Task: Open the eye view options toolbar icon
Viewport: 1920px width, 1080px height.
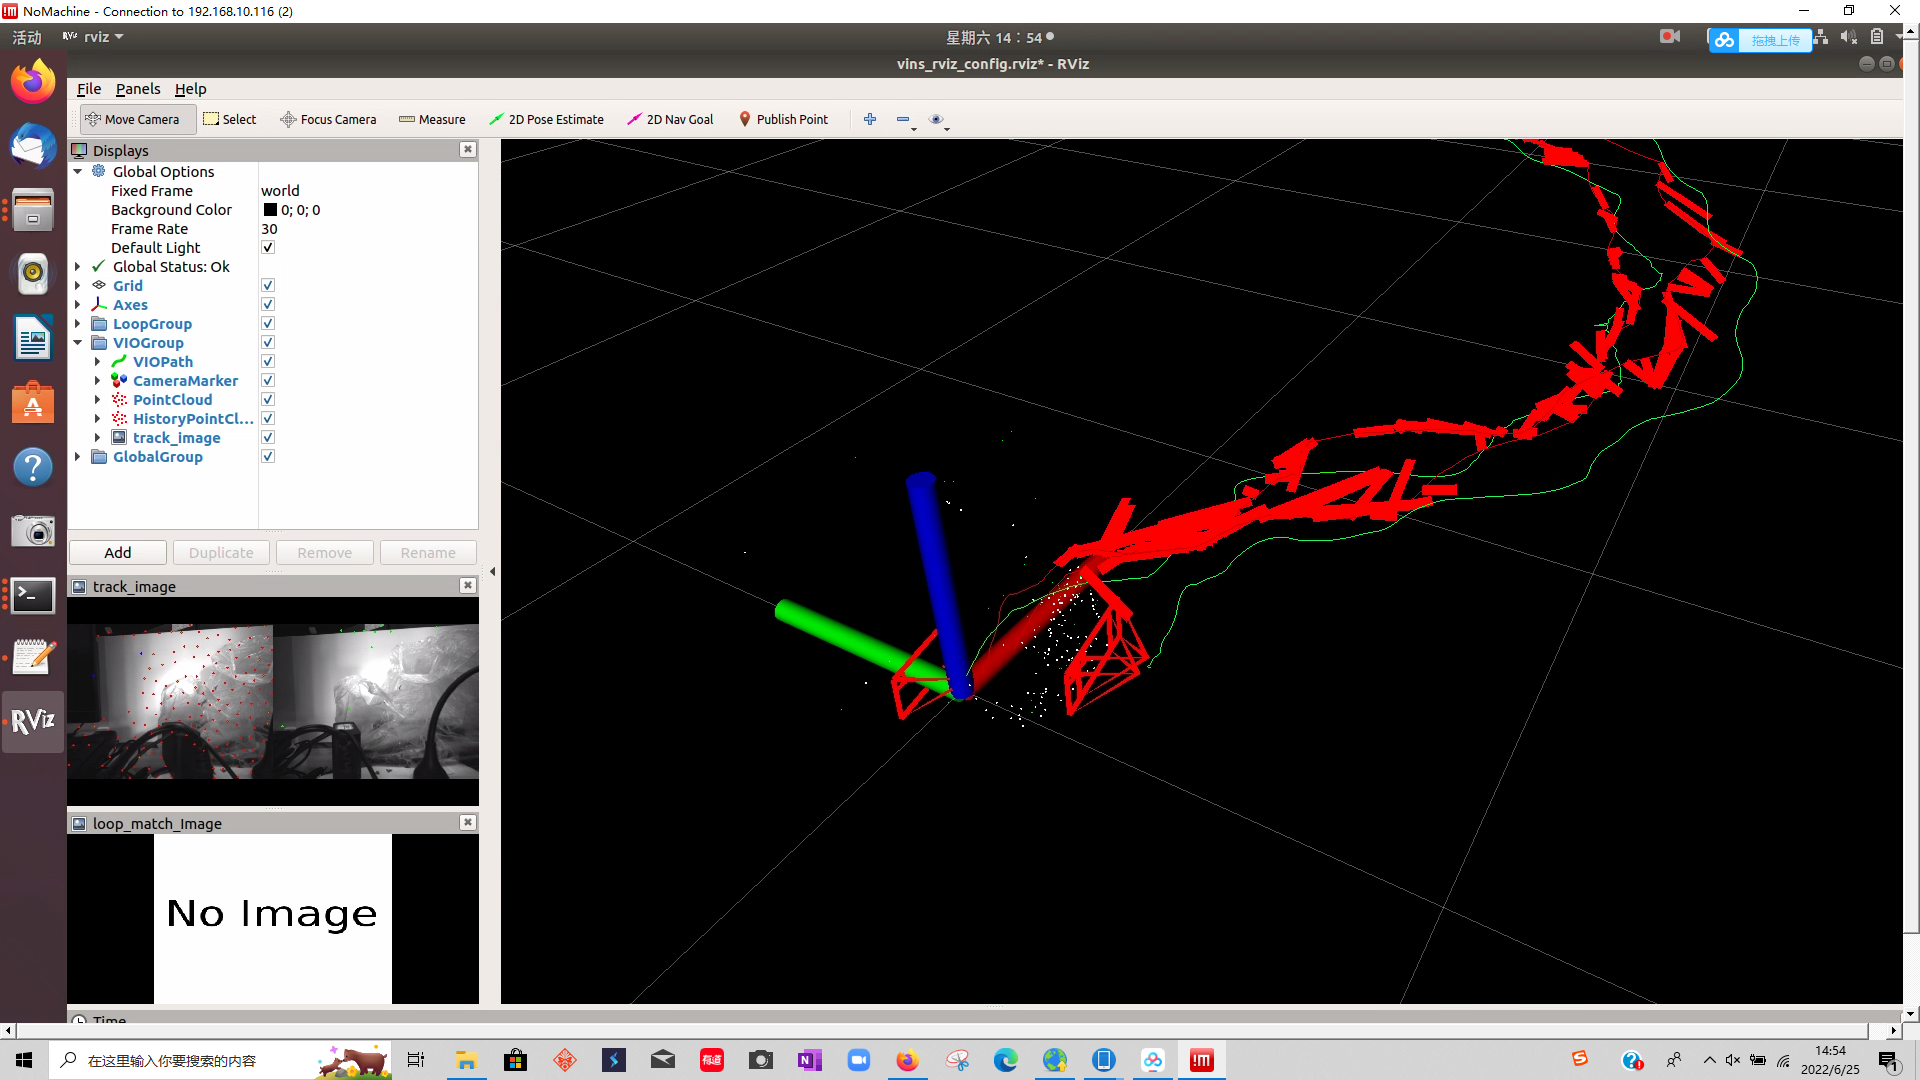Action: click(936, 119)
